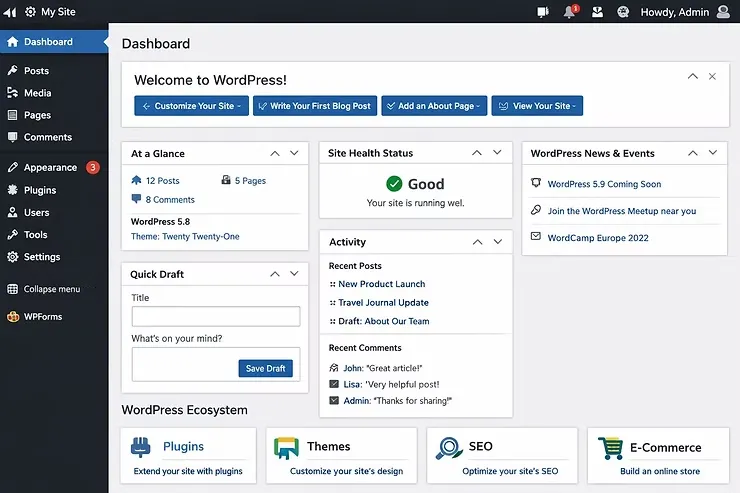The image size is (740, 493).
Task: Move Quick Draft widget down
Action: (x=294, y=274)
